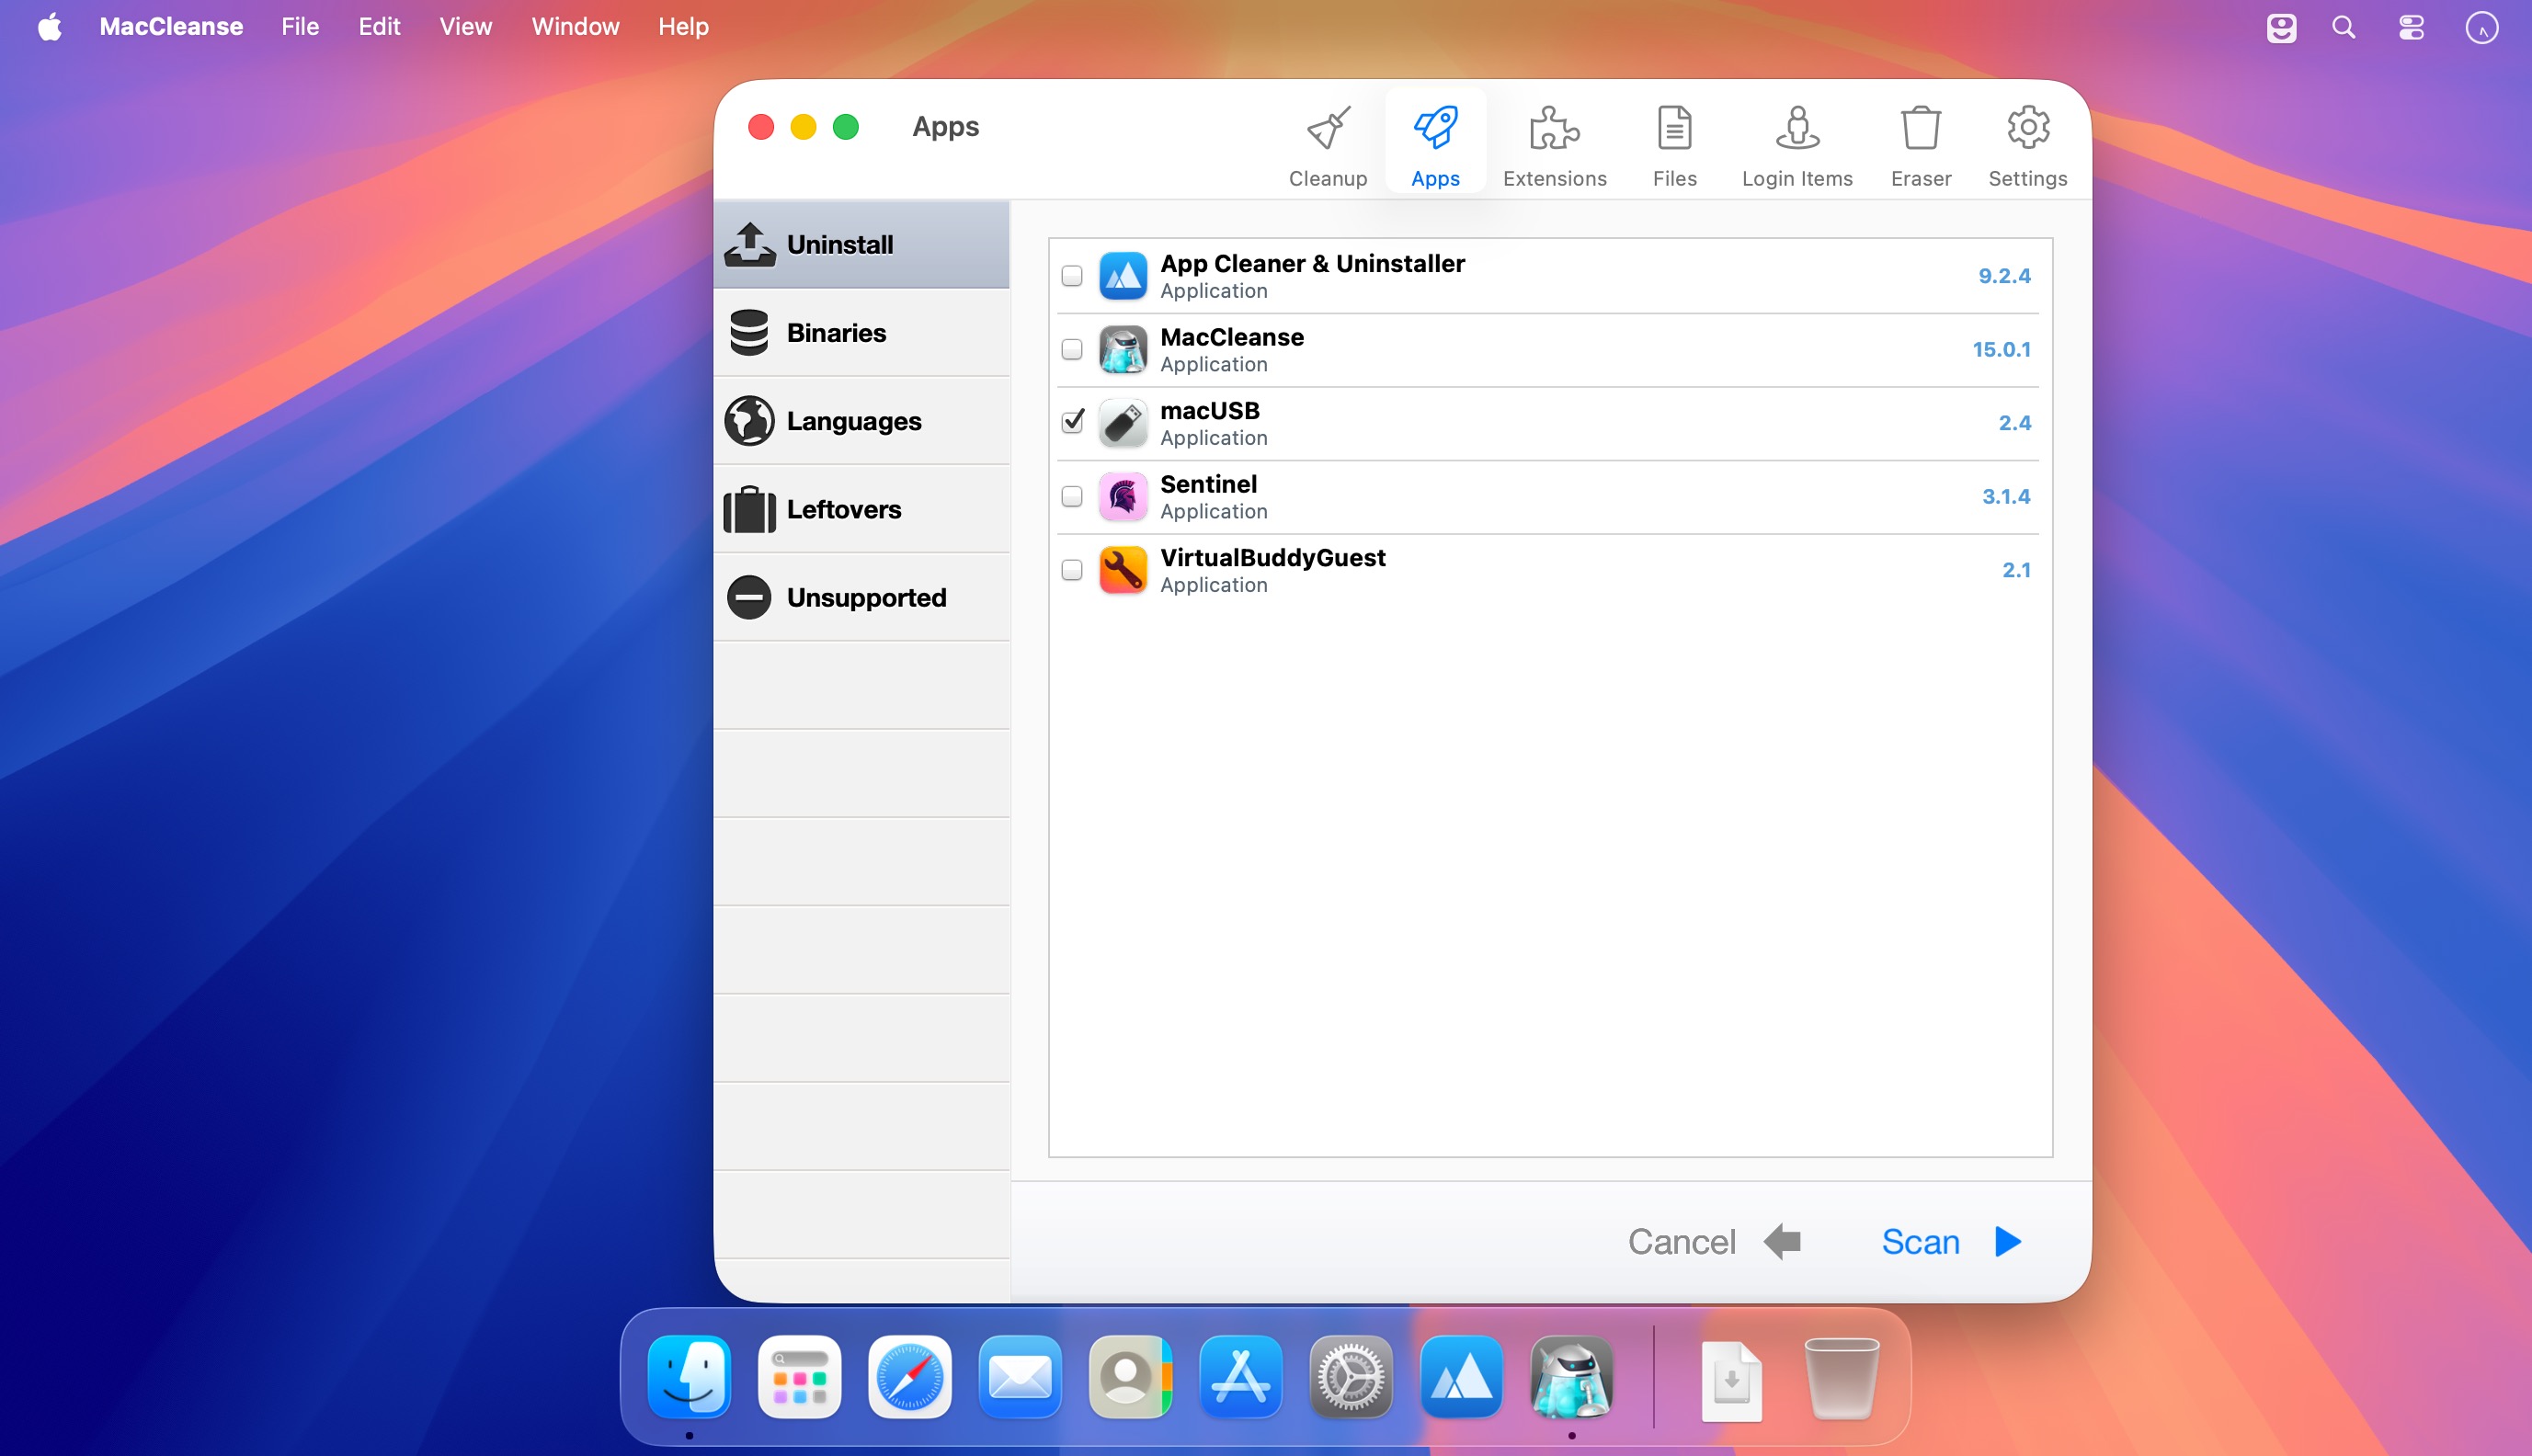Click the Cancel button

coord(1714,1241)
